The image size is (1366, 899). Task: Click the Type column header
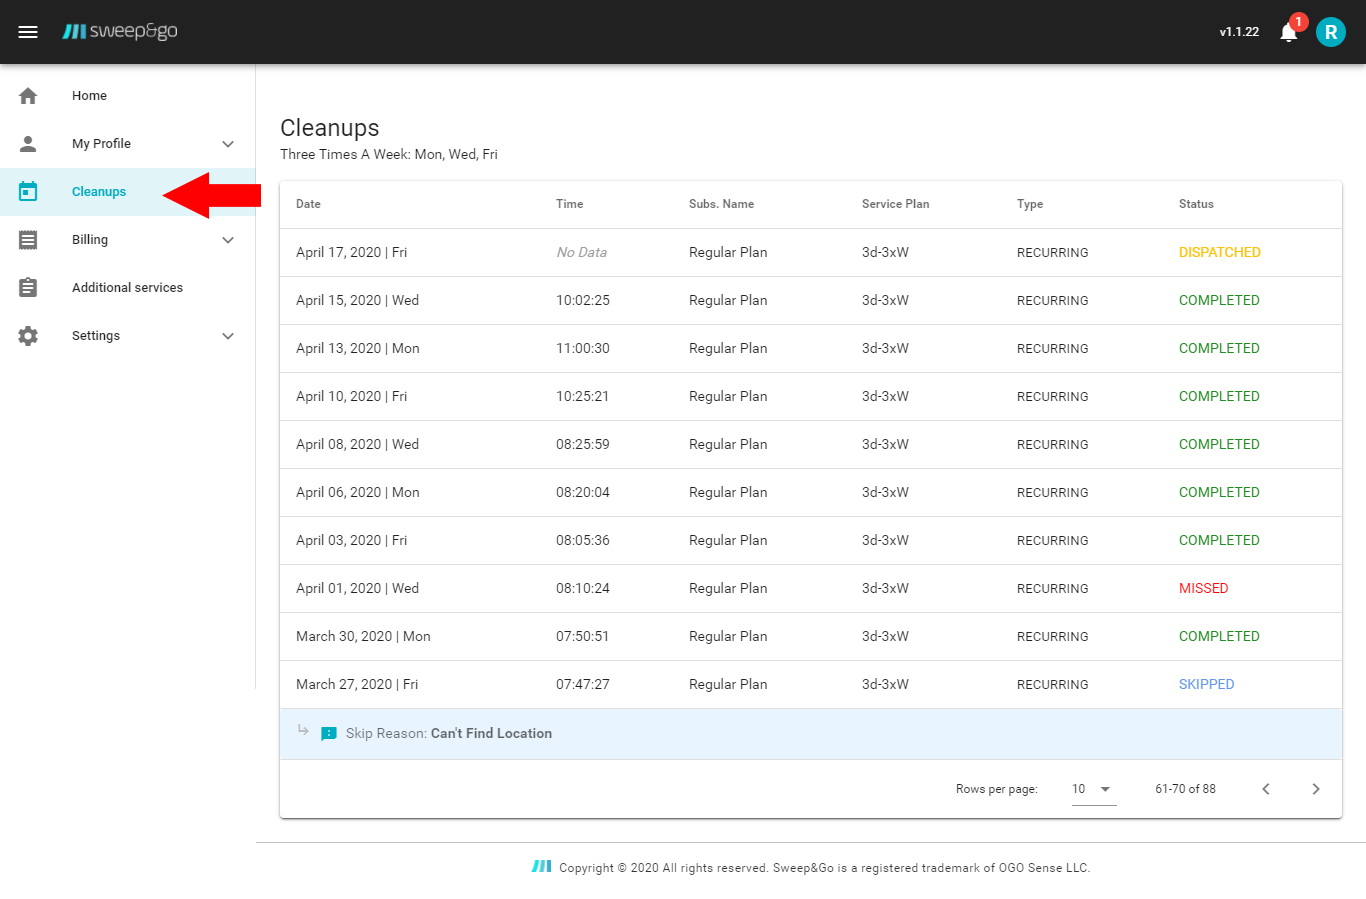pyautogui.click(x=1030, y=204)
